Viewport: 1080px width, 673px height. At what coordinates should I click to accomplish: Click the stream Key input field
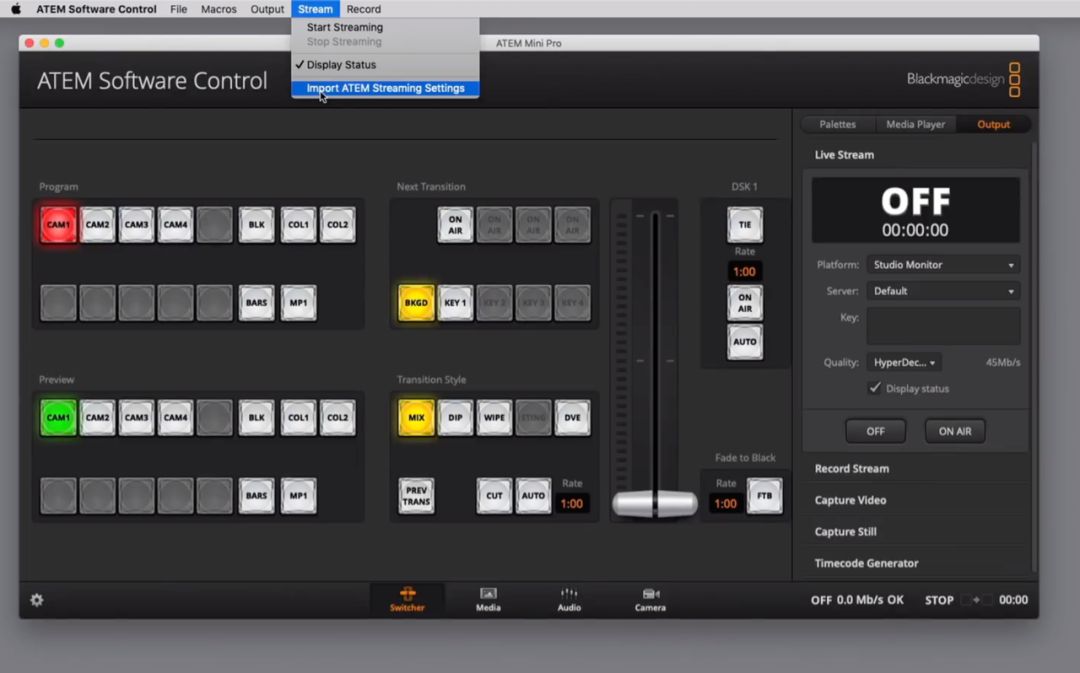943,326
